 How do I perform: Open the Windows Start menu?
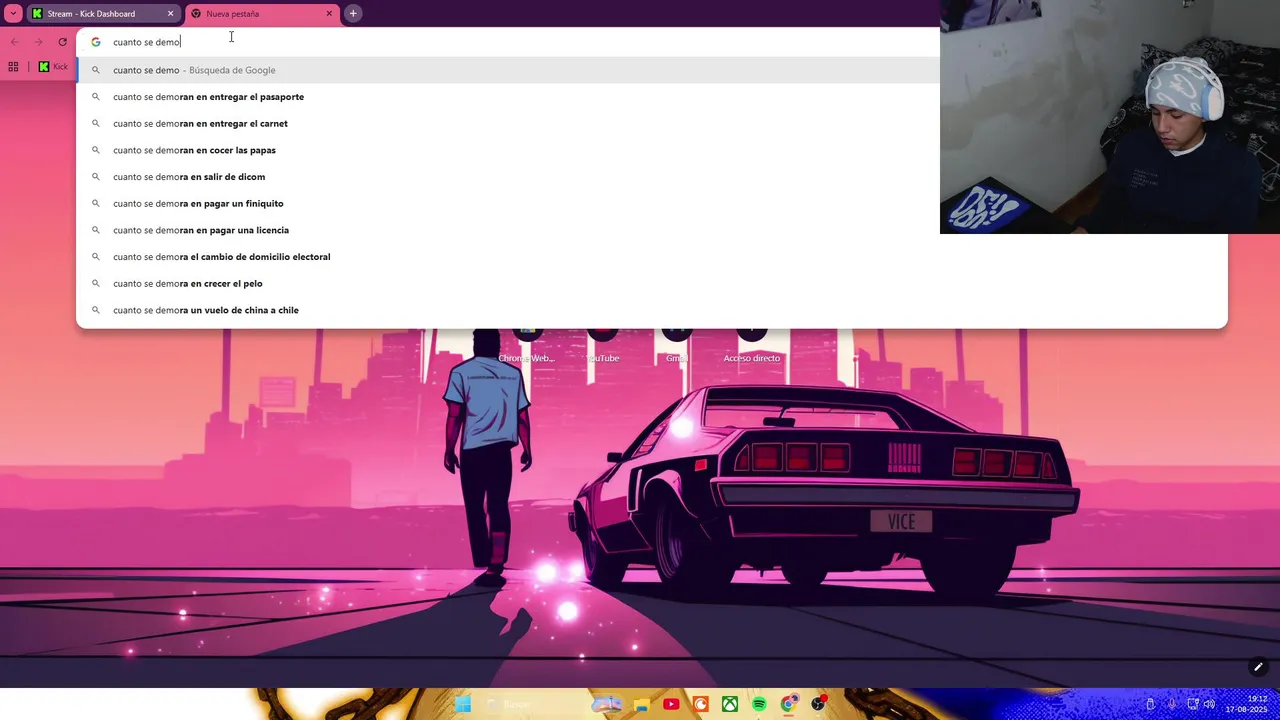click(463, 704)
